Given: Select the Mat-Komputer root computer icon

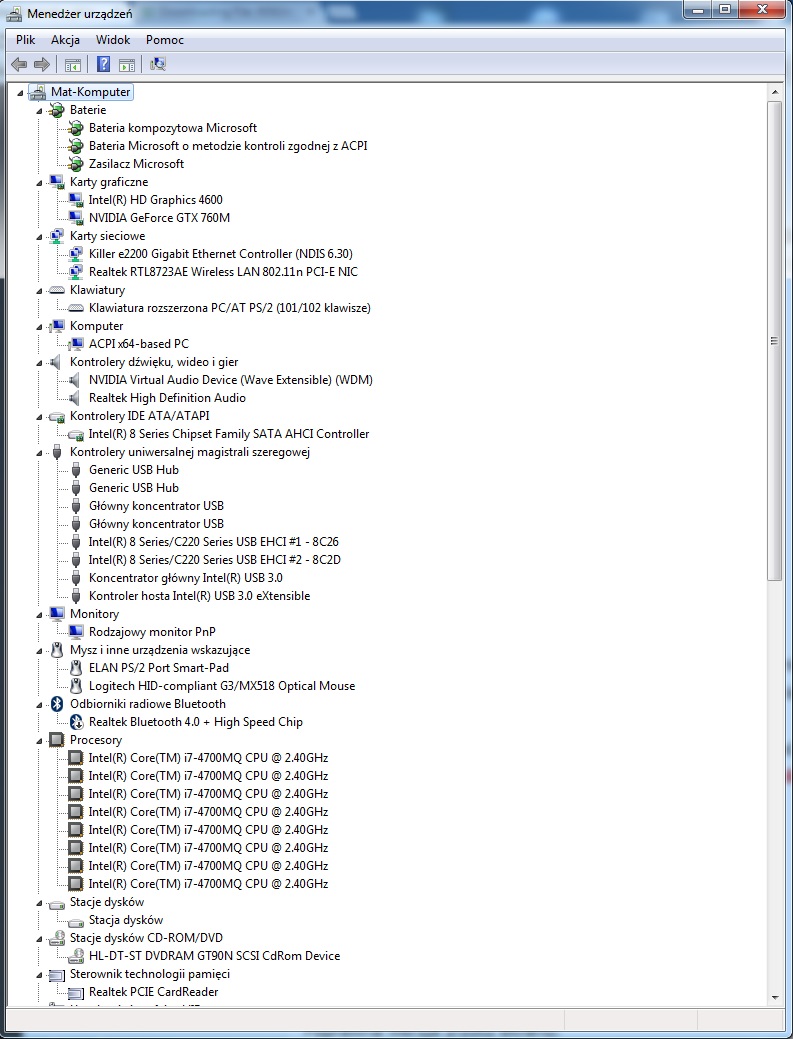Looking at the screenshot, I should 38,92.
